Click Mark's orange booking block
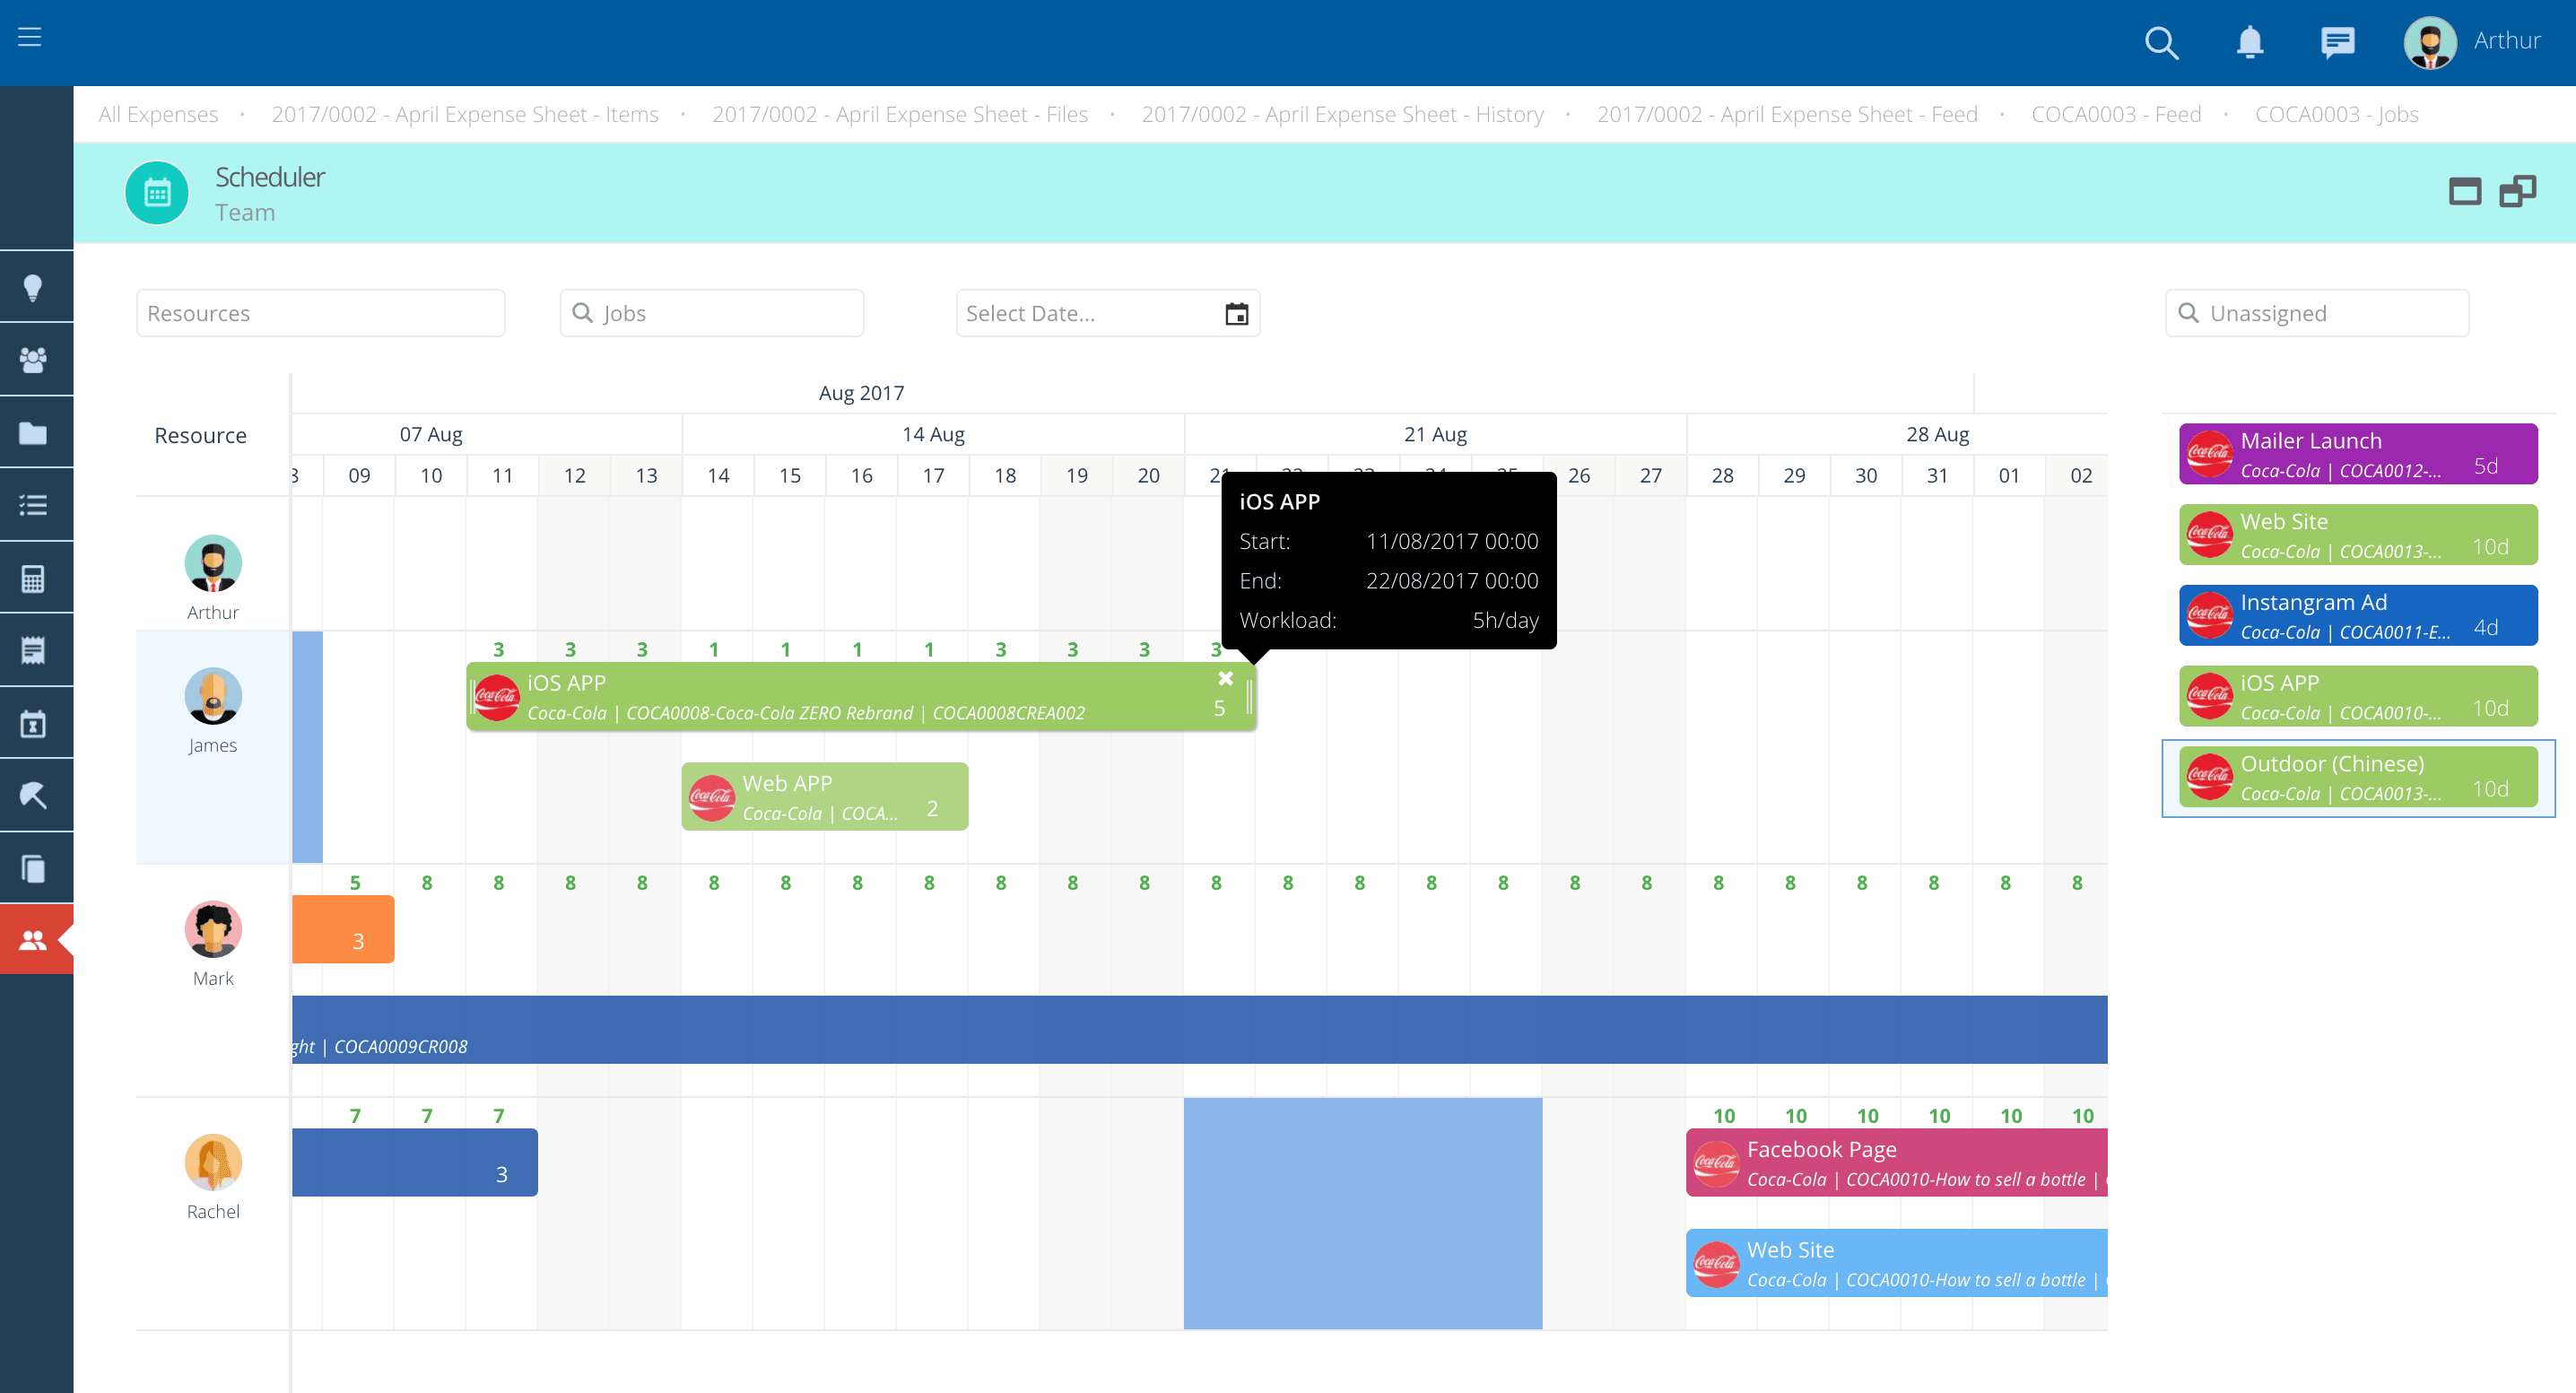2576x1393 pixels. [x=343, y=929]
